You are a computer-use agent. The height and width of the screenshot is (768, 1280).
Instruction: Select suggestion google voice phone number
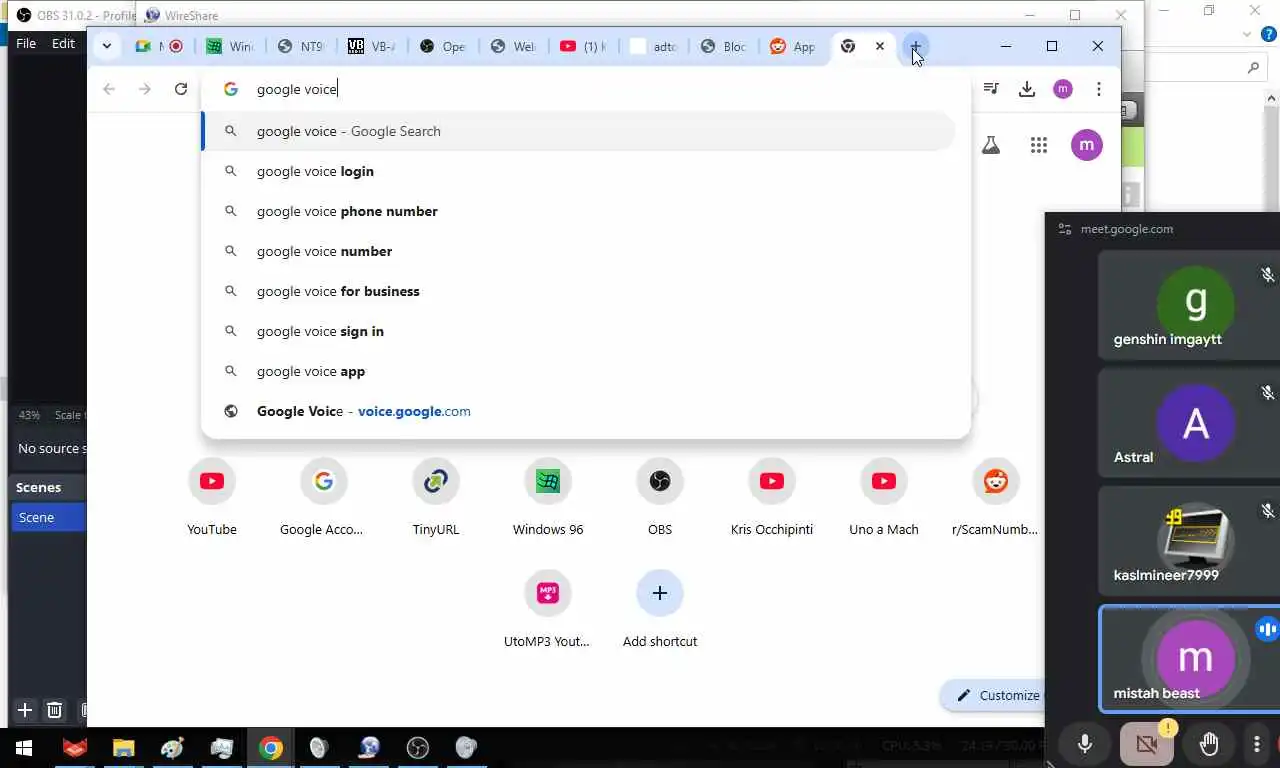[x=580, y=211]
